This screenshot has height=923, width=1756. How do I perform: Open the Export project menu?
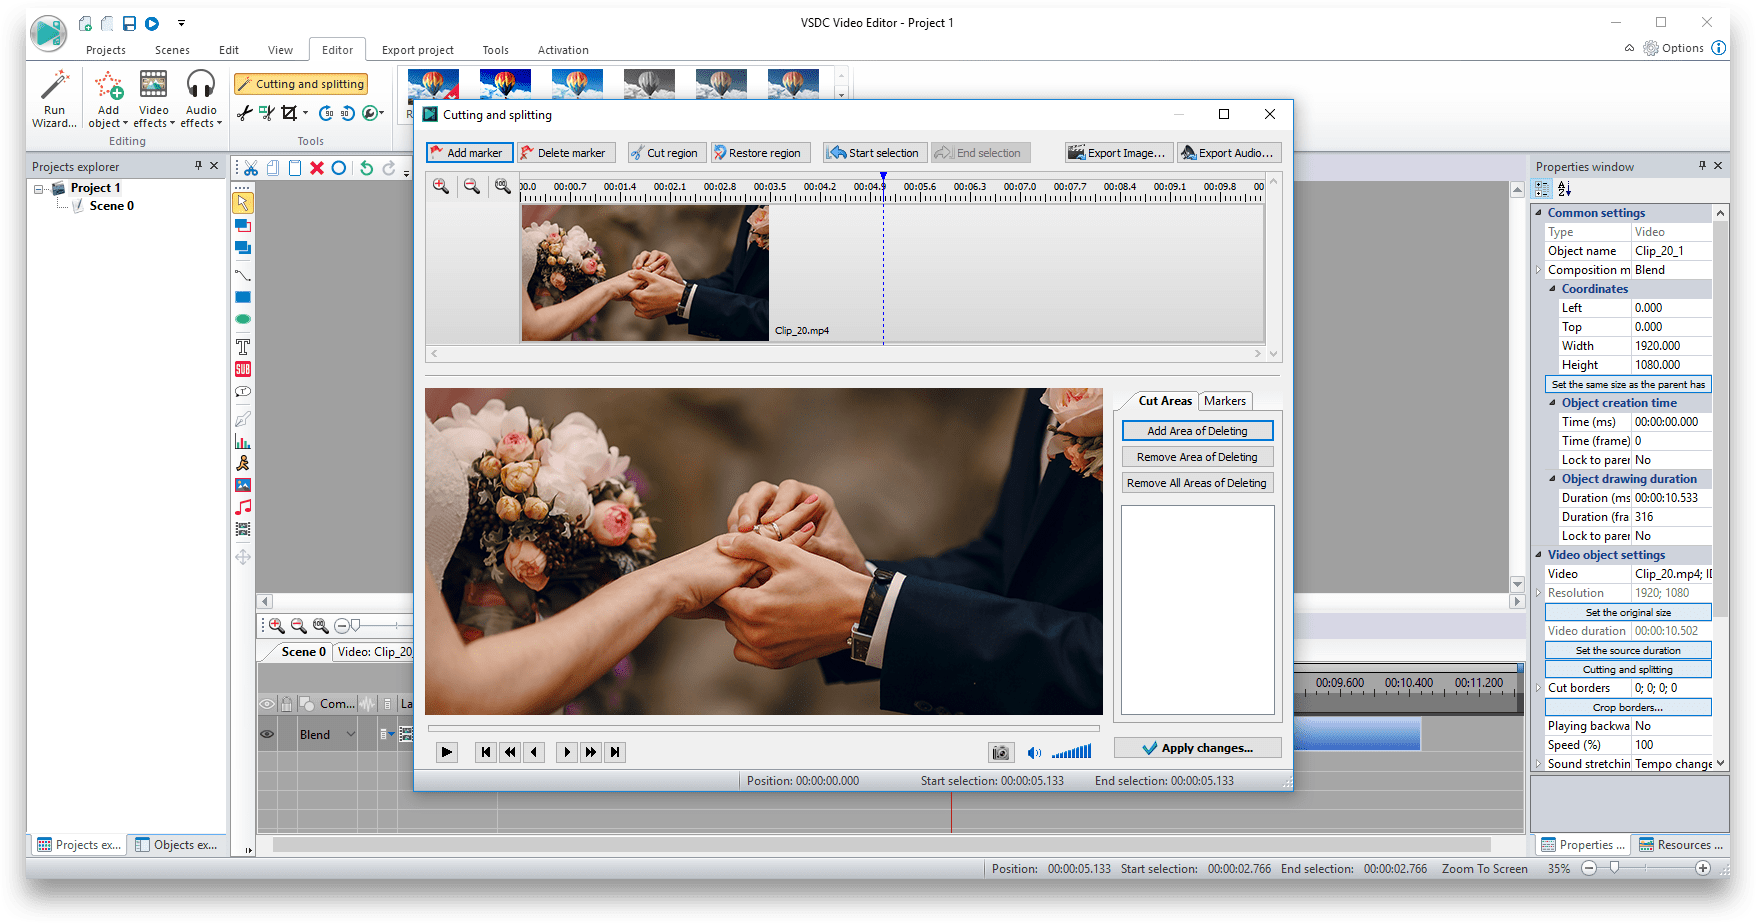coord(418,50)
